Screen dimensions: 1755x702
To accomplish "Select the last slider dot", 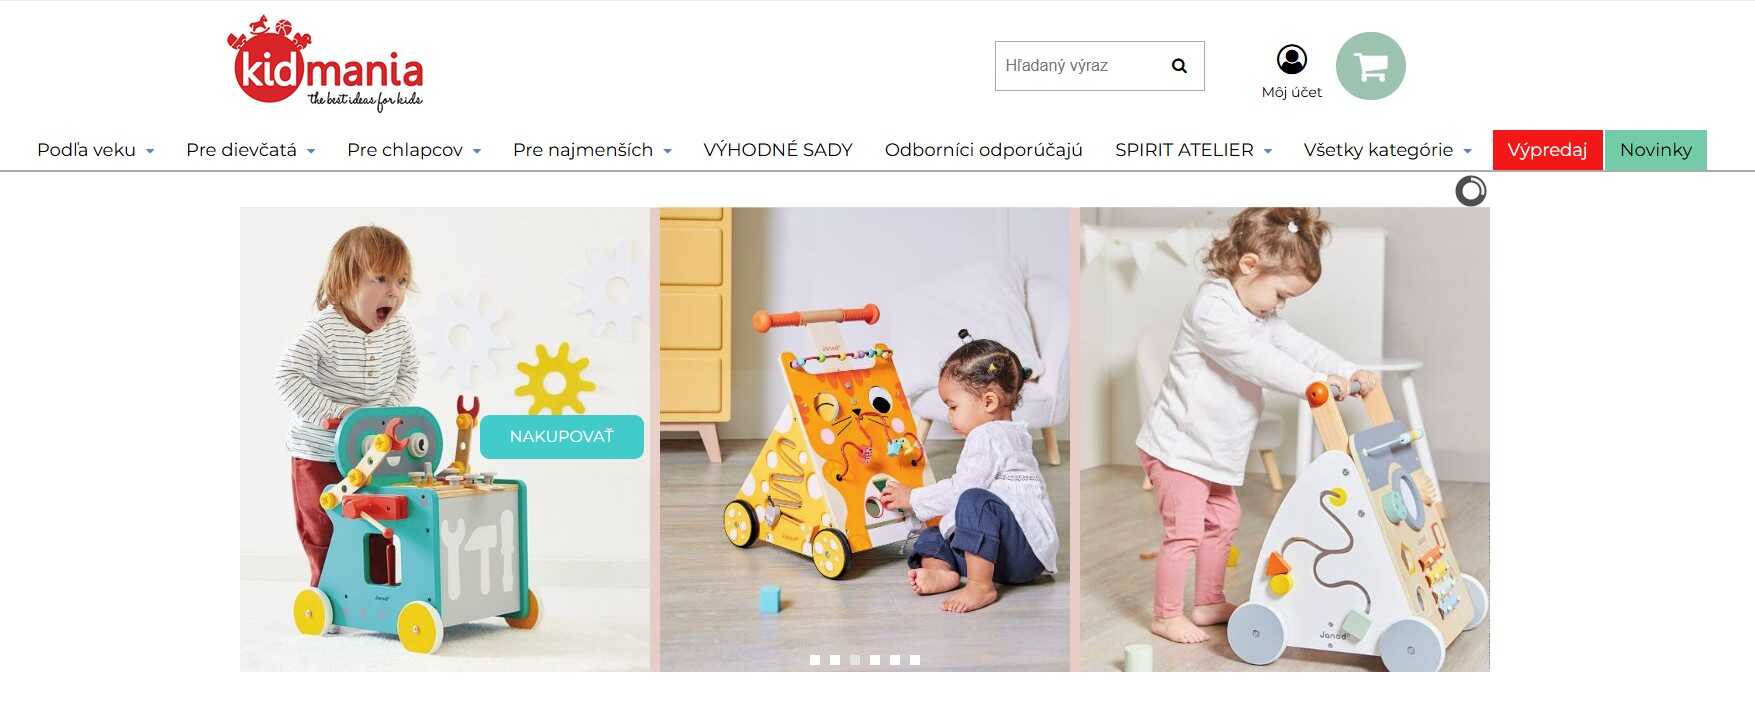I will point(915,660).
